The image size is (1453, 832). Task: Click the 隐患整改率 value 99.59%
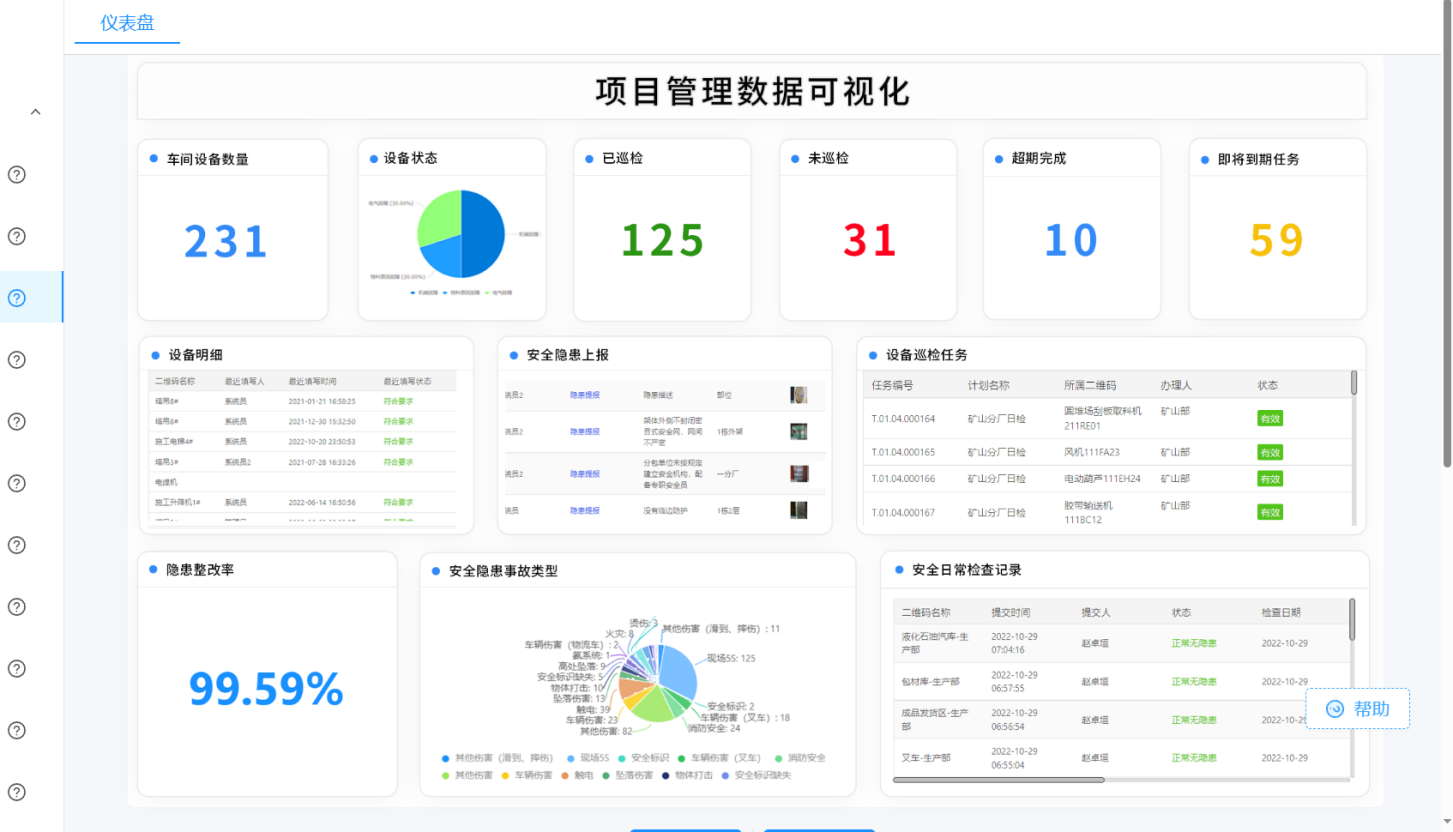[x=266, y=688]
